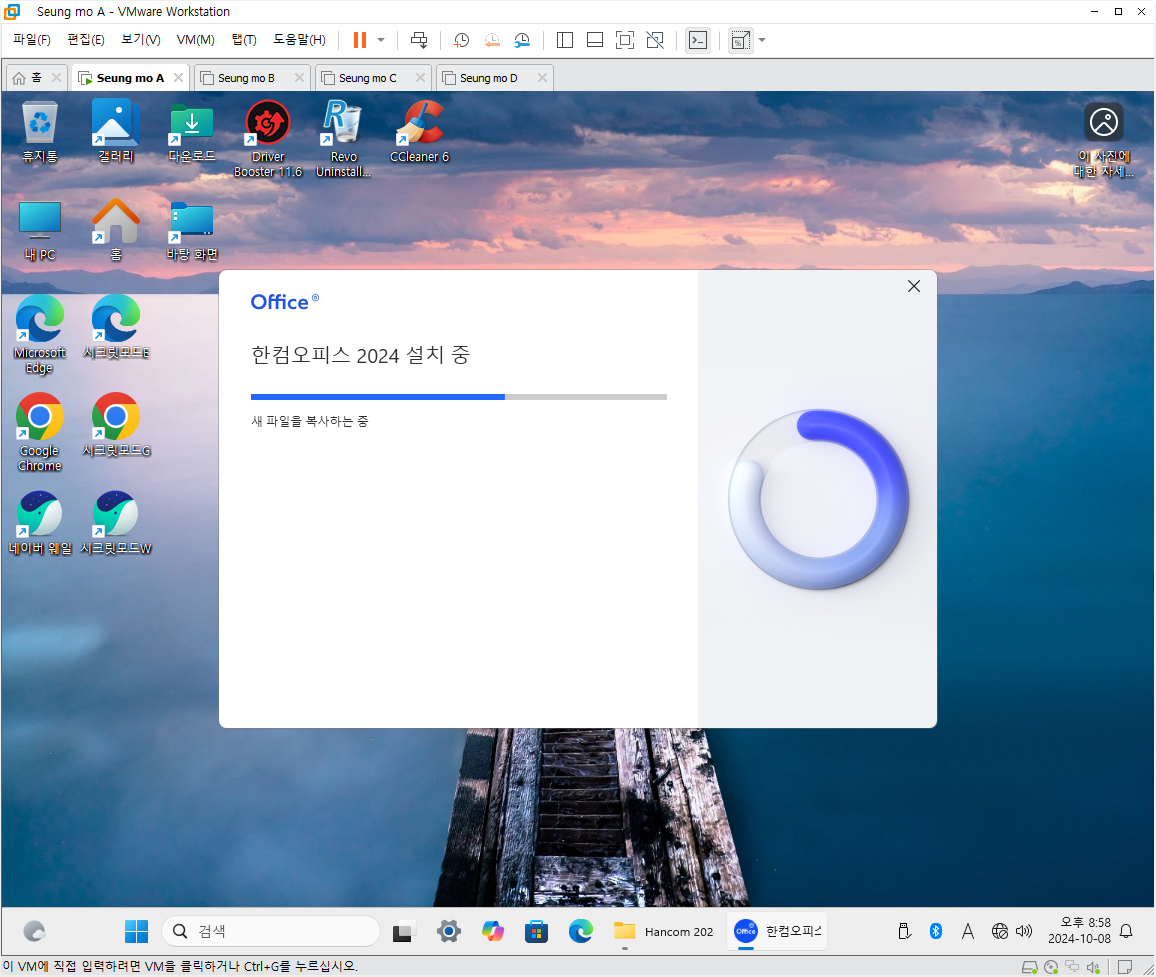
Task: Open the 탭(T) menu
Action: click(244, 40)
